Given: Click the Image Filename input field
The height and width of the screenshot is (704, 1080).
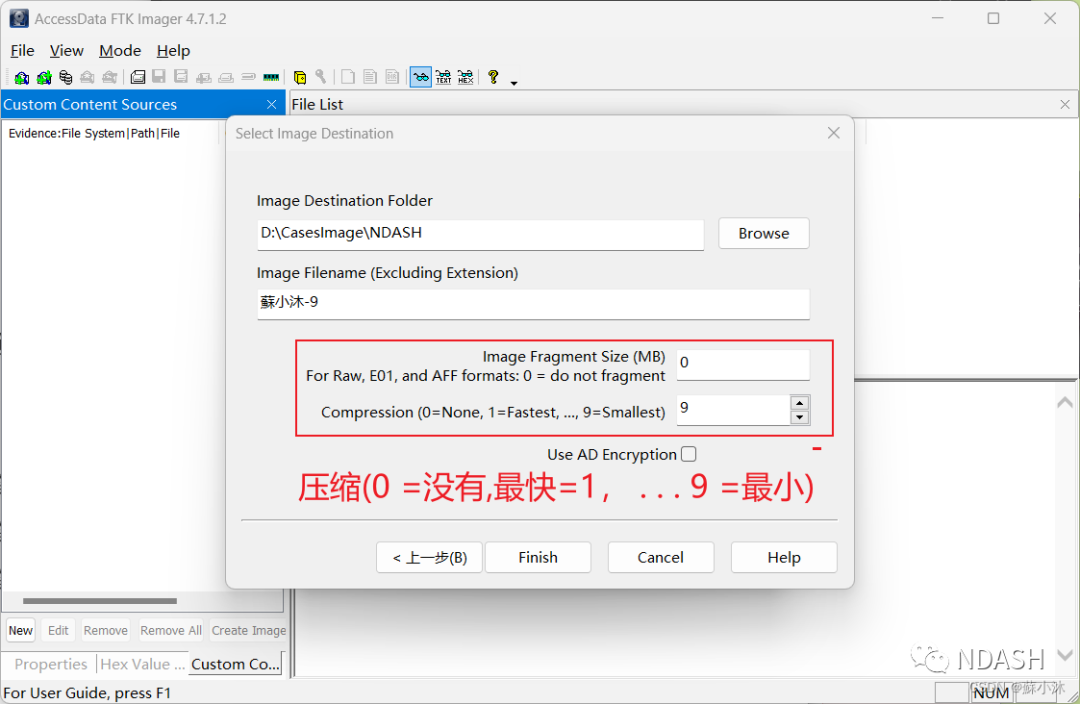Looking at the screenshot, I should (533, 303).
